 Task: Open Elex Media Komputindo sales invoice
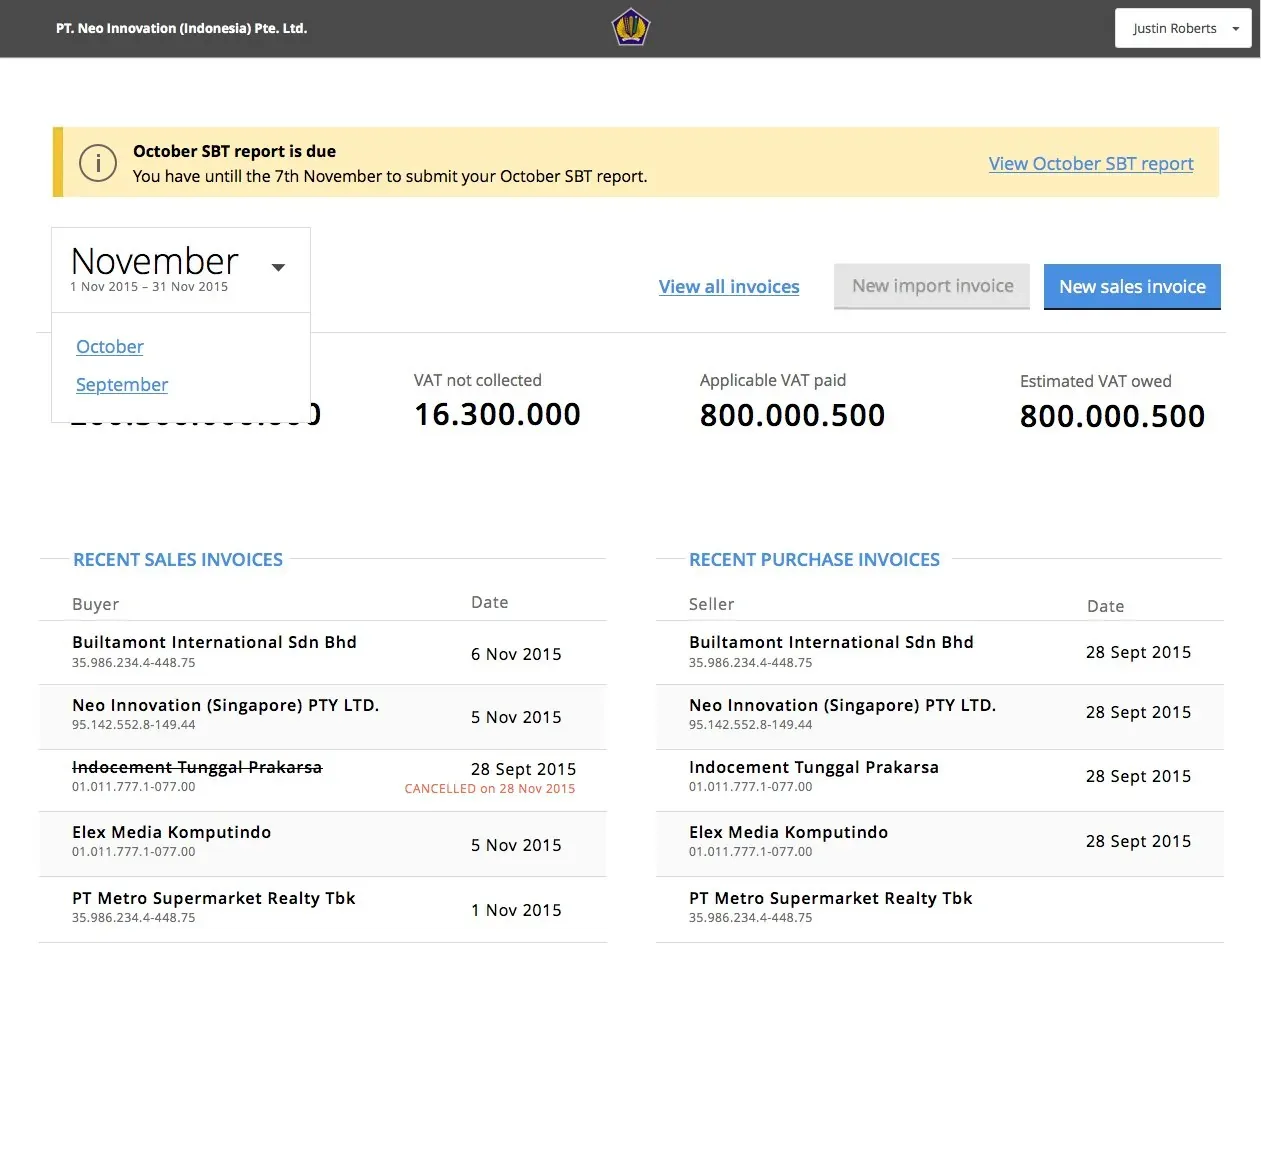[323, 844]
